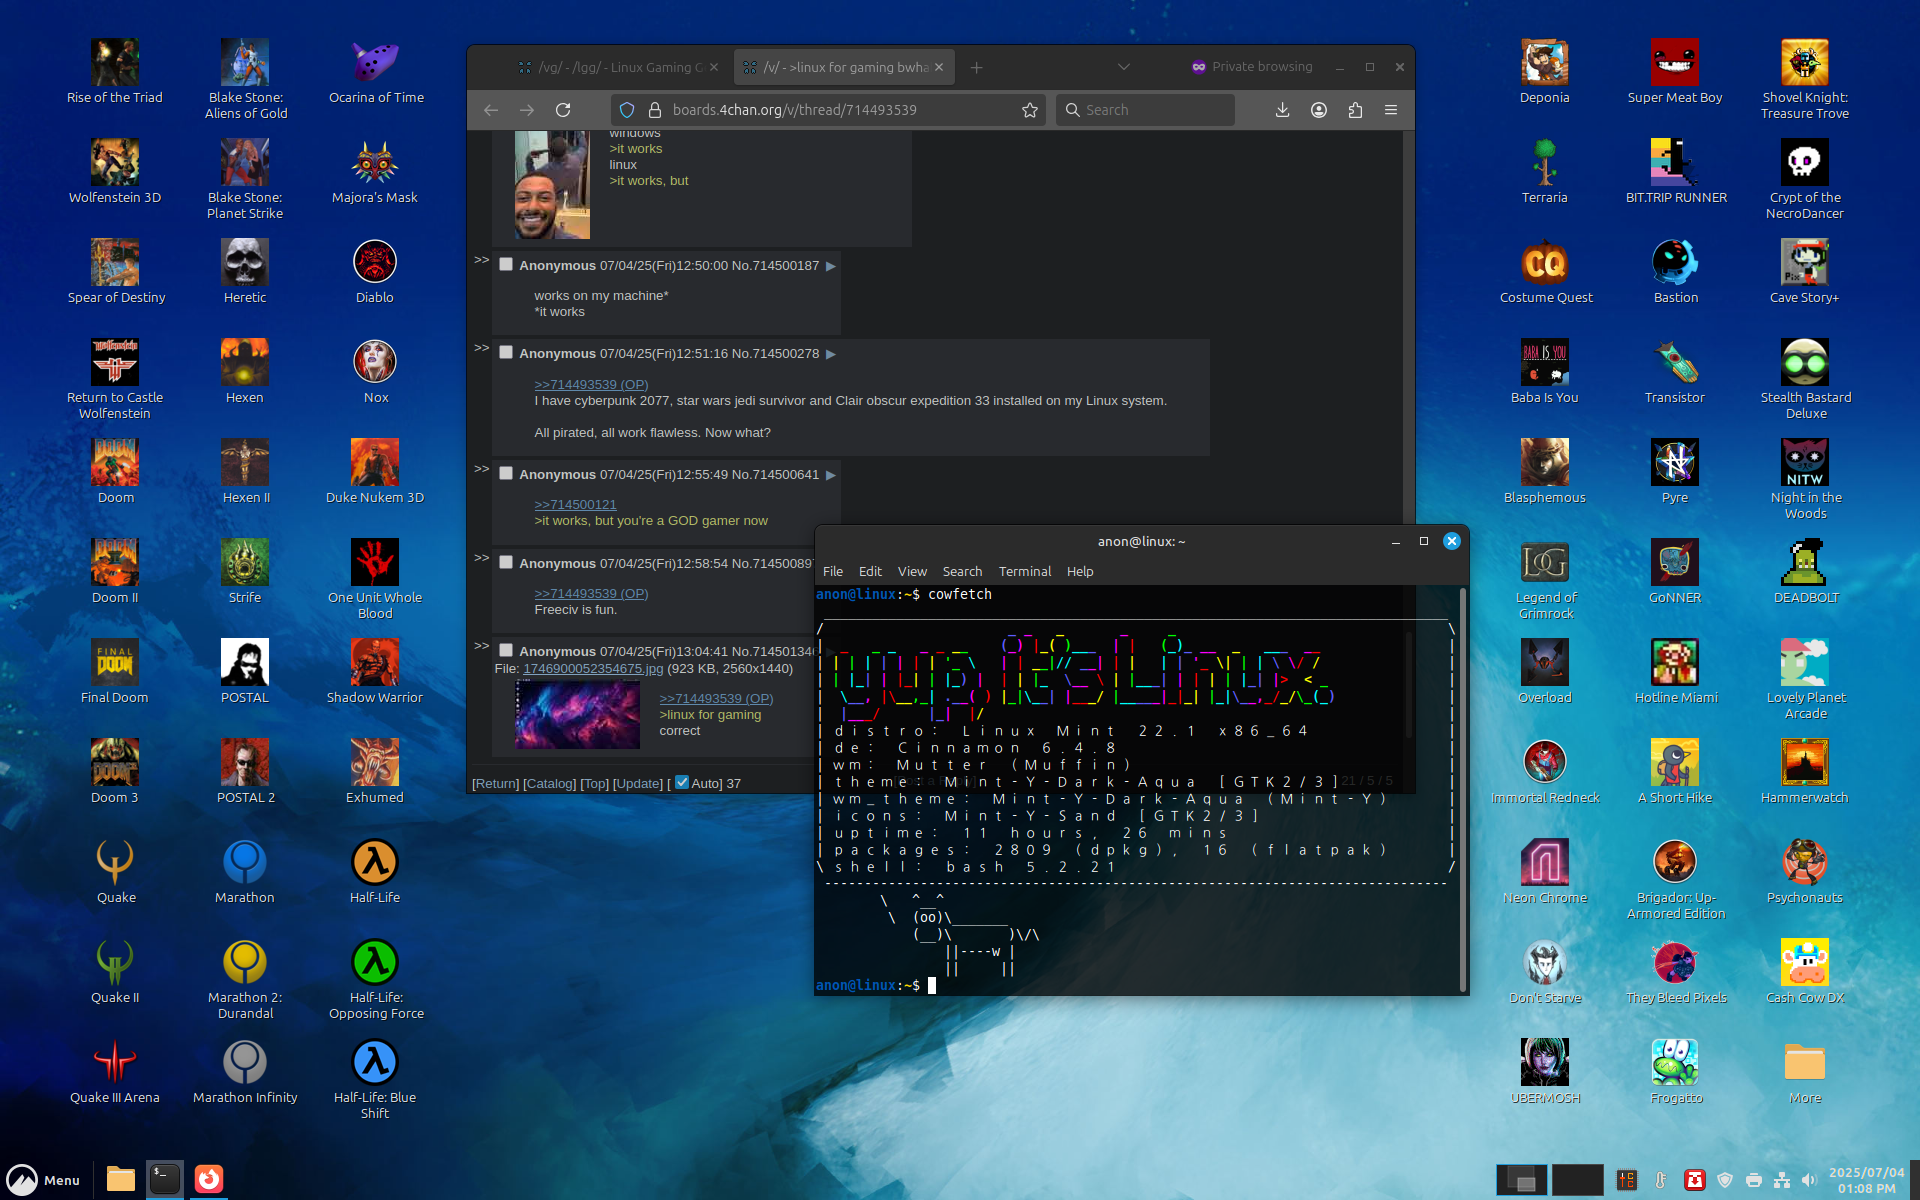This screenshot has width=1920, height=1200.
Task: Open the More folder on desktop
Action: click(1805, 1071)
